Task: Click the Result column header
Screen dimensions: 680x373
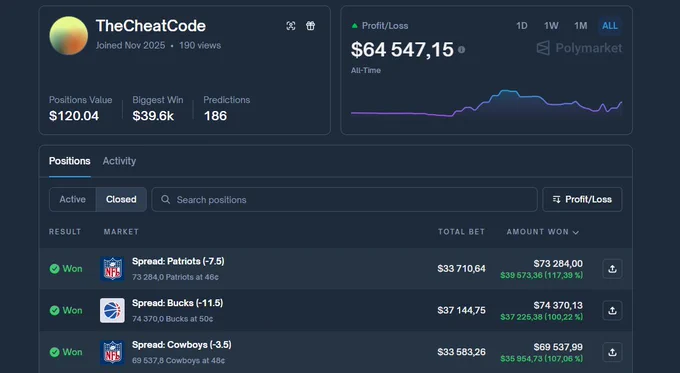Action: point(65,232)
